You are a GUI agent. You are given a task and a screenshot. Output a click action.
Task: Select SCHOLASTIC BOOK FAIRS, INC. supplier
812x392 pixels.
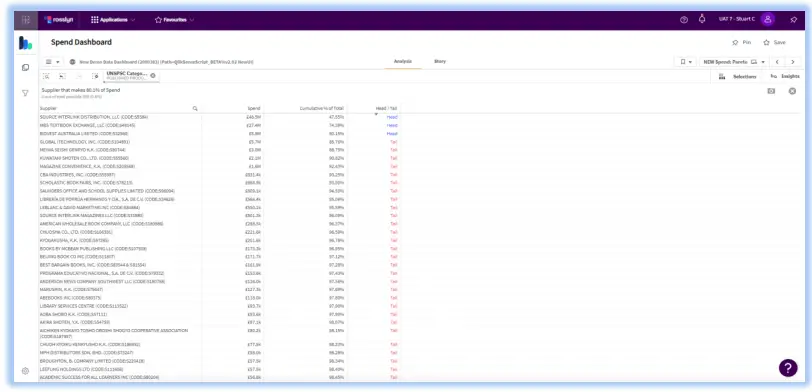click(86, 183)
